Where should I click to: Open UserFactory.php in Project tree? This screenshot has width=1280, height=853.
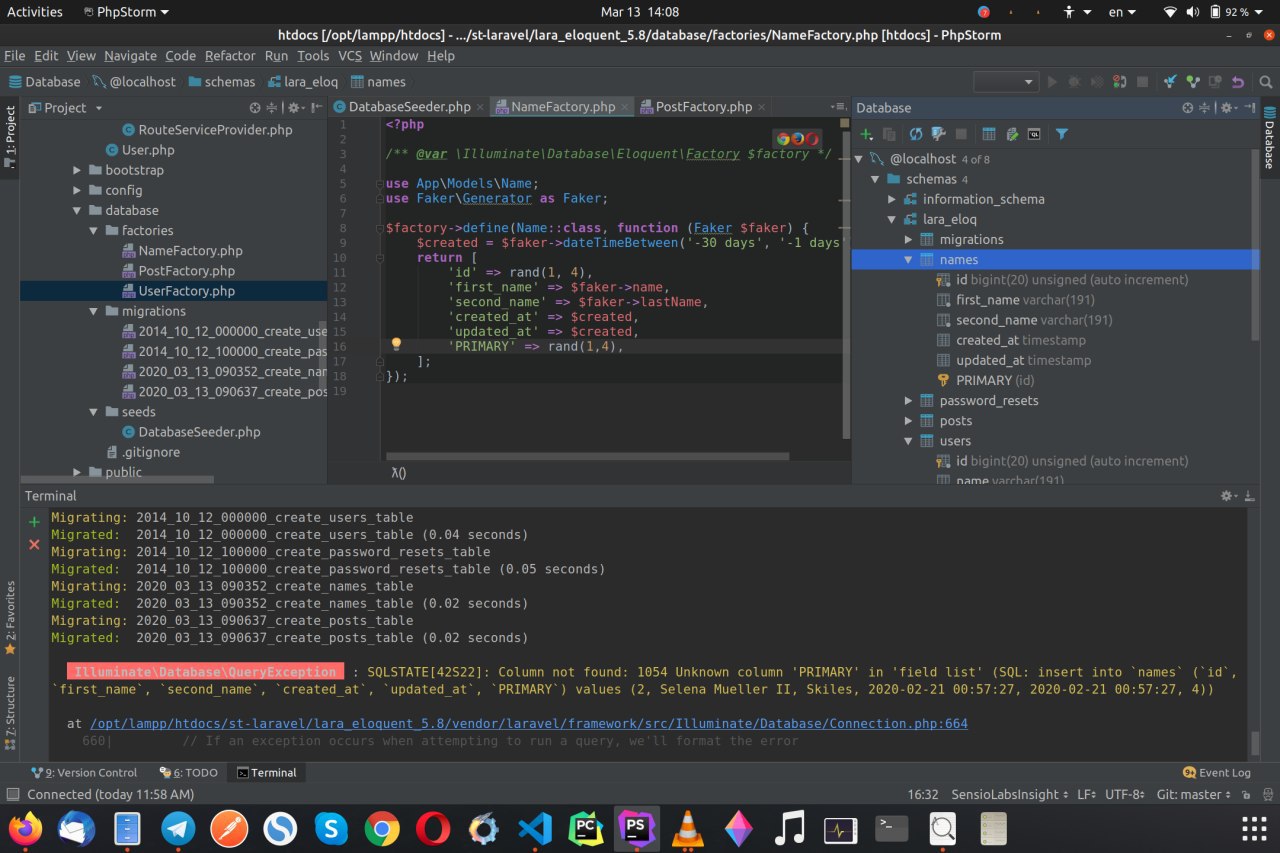(188, 291)
